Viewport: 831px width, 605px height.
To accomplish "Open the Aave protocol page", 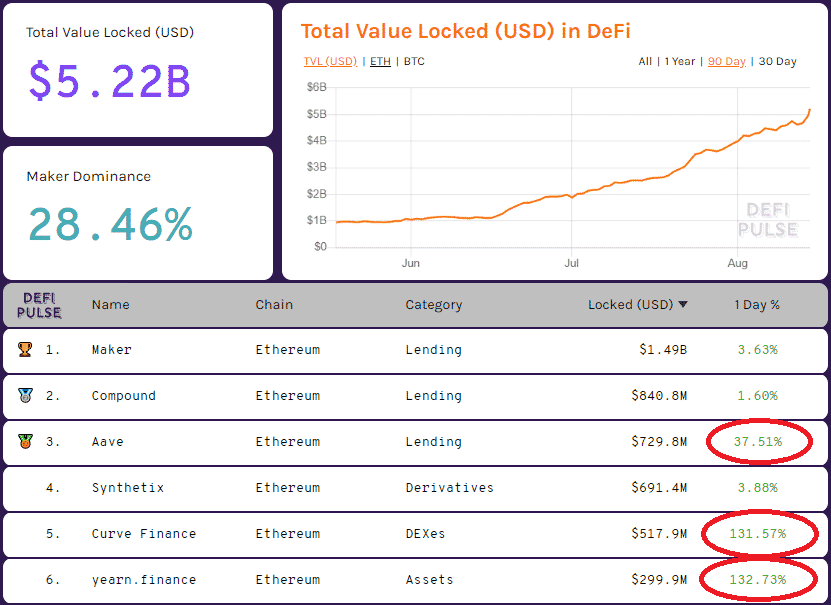I will (107, 441).
